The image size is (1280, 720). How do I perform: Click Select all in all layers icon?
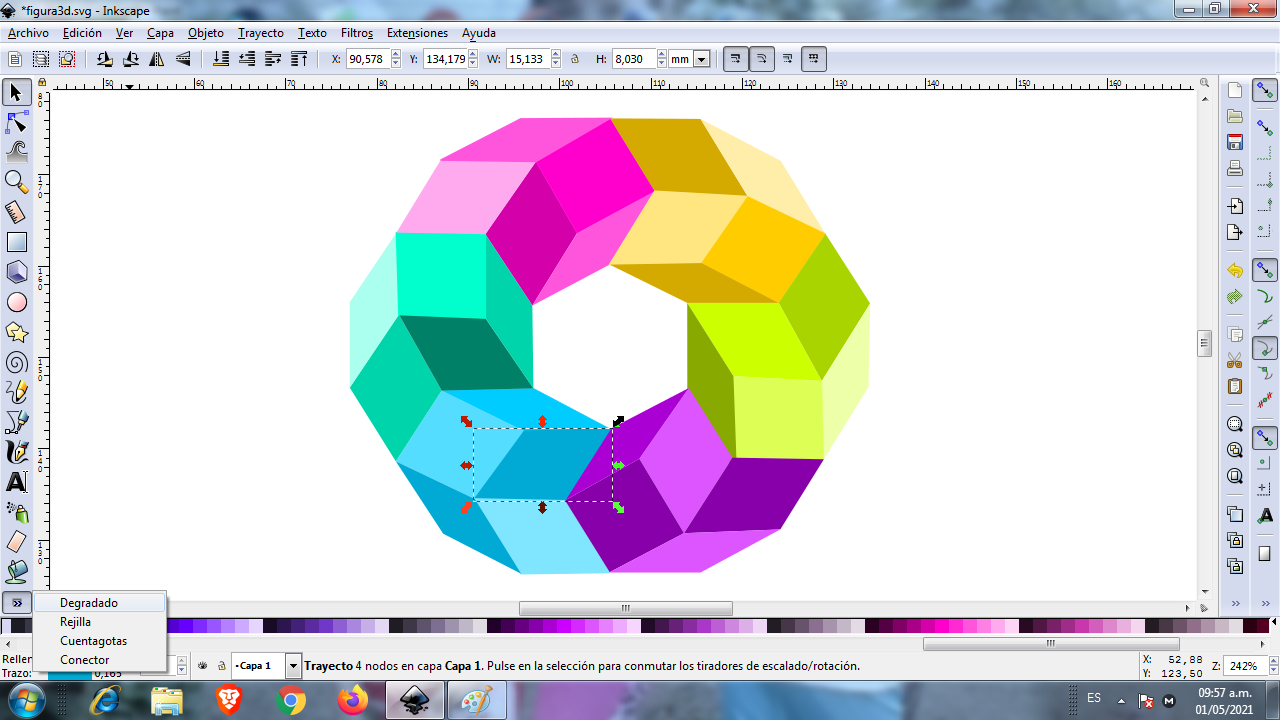tap(41, 59)
